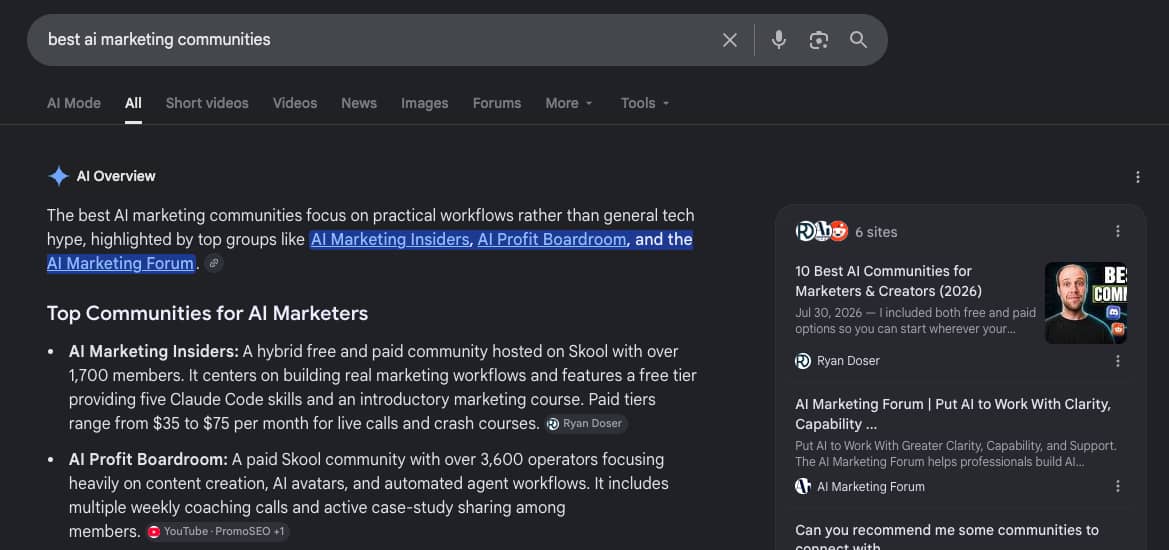
Task: Switch to AI Mode tab
Action: click(74, 103)
